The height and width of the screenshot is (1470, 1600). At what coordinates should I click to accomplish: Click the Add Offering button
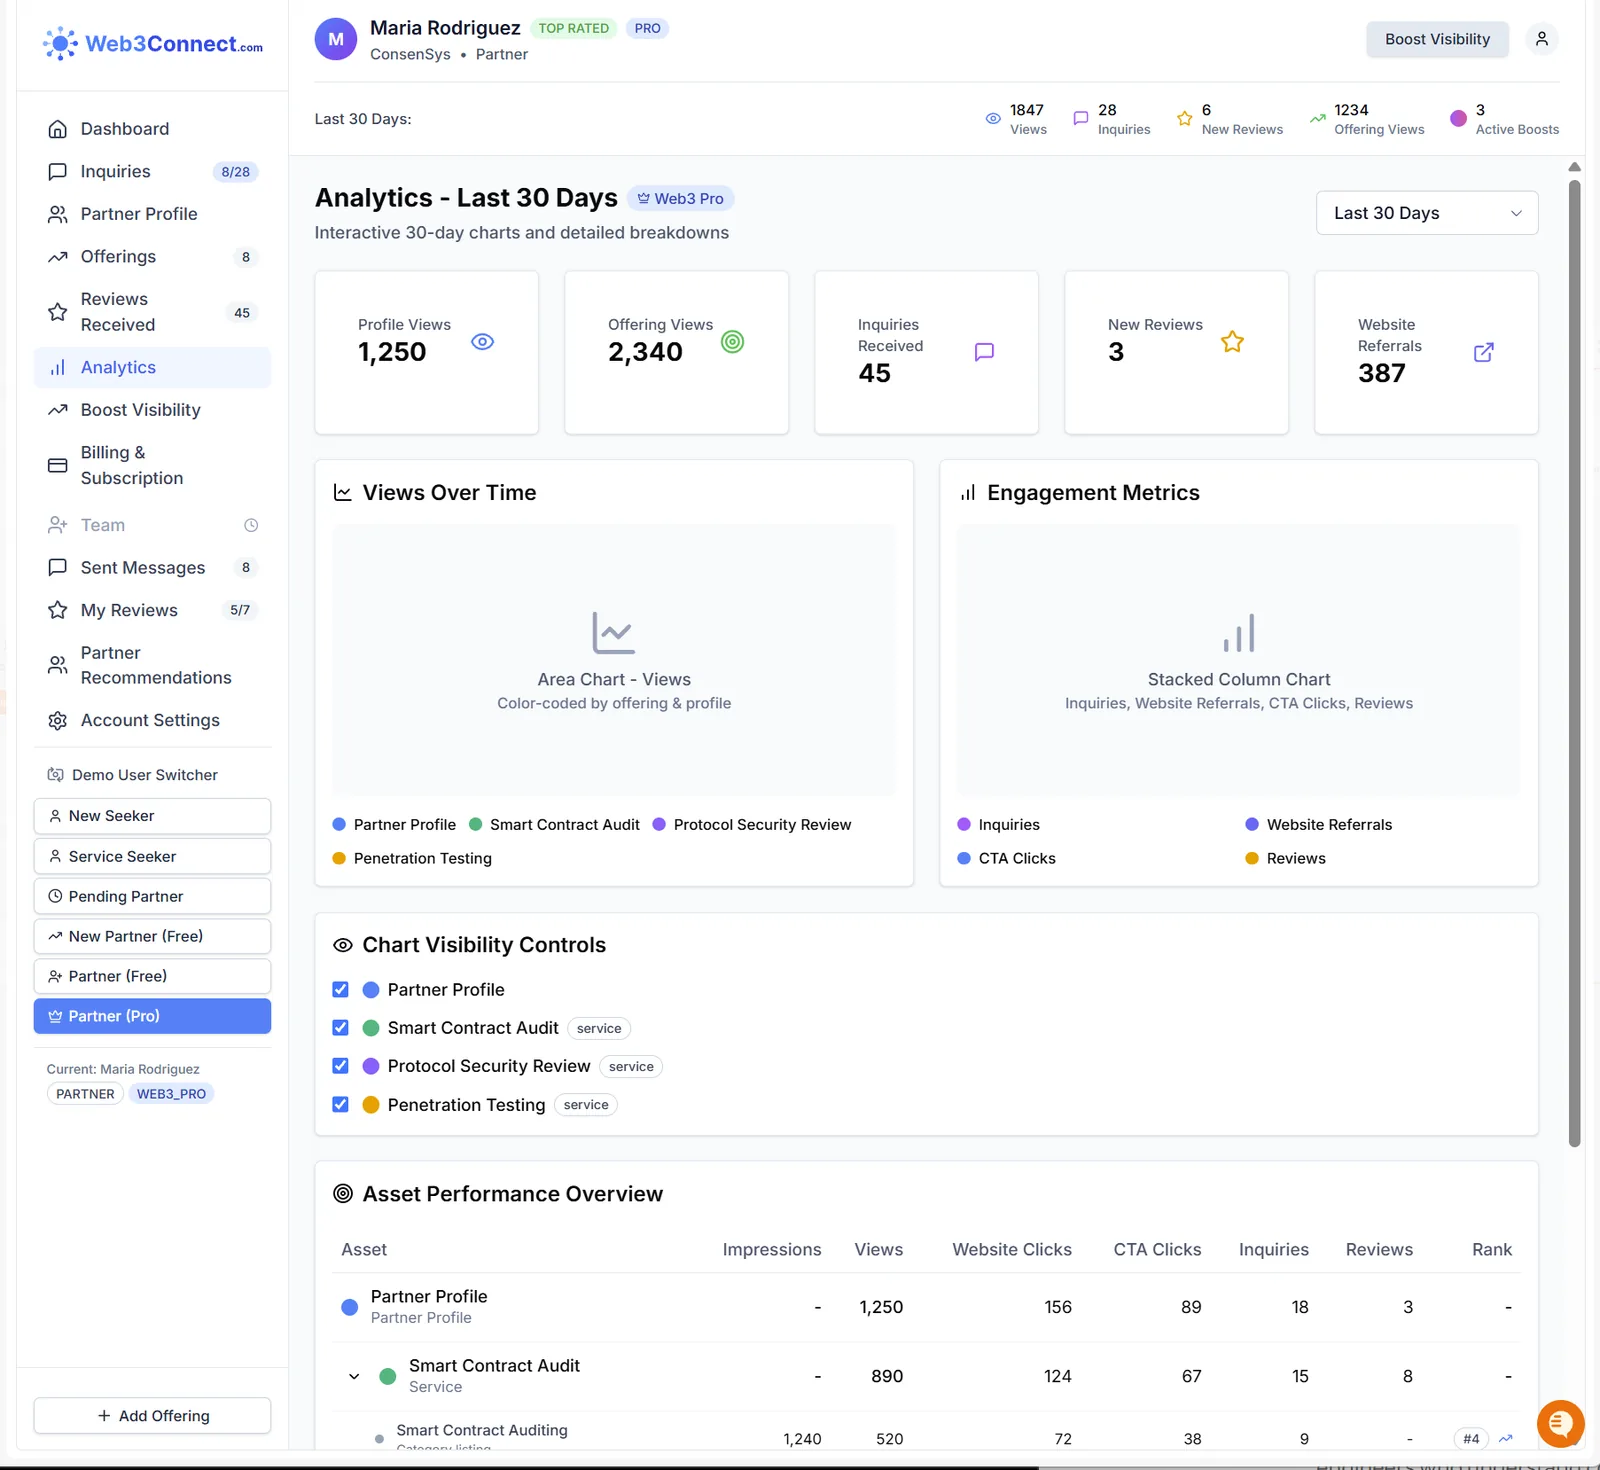pyautogui.click(x=152, y=1416)
